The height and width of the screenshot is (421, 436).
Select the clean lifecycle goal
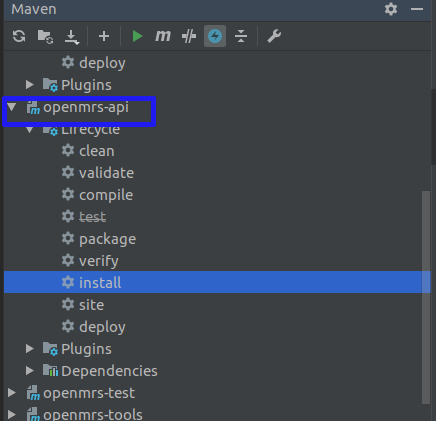click(97, 151)
